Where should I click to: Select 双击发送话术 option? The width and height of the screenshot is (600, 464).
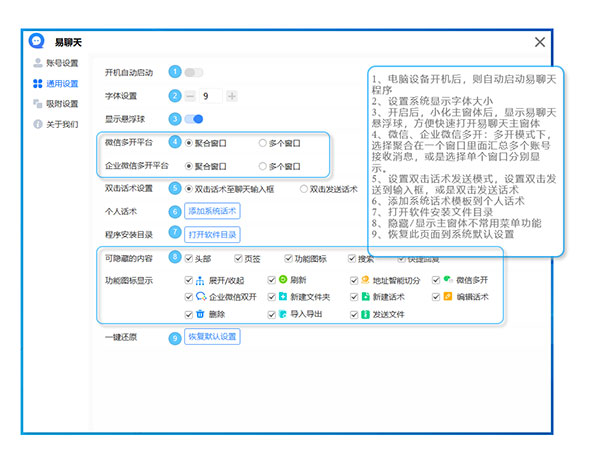click(x=304, y=189)
